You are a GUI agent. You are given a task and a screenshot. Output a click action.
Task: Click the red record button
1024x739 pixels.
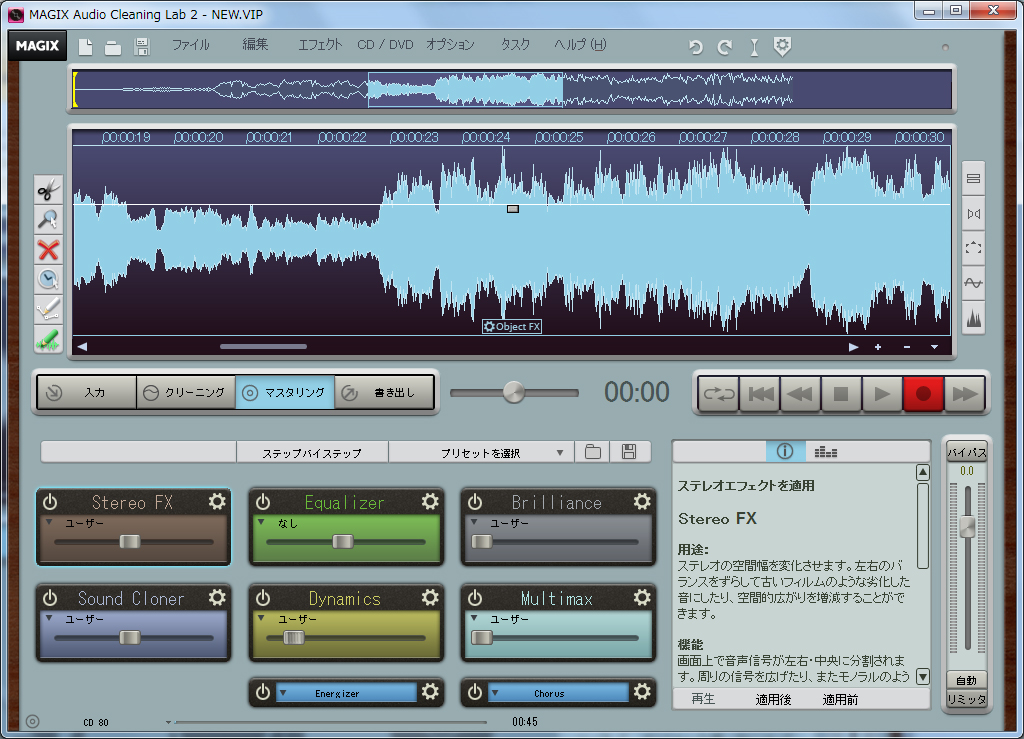(x=923, y=394)
